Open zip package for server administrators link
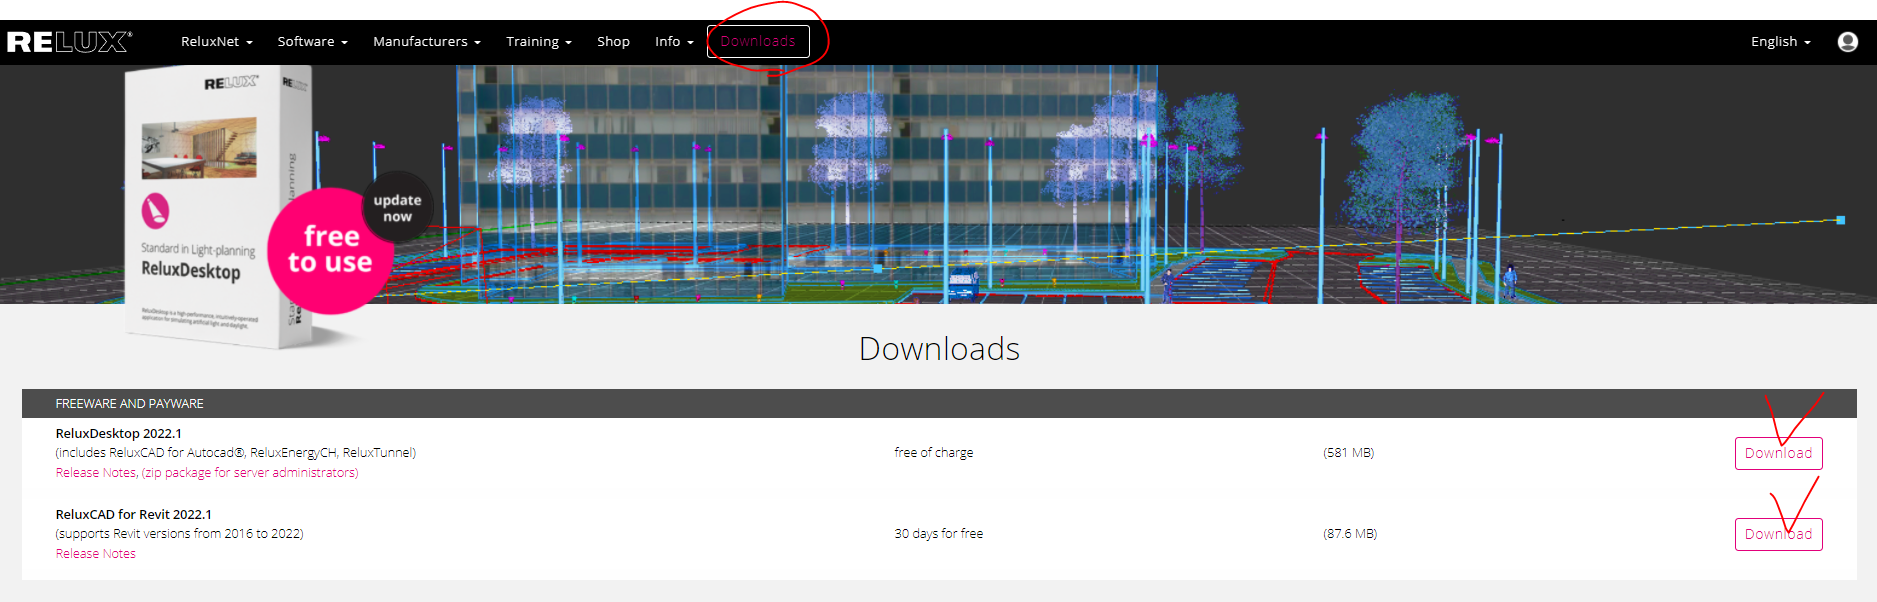1877x602 pixels. [250, 473]
